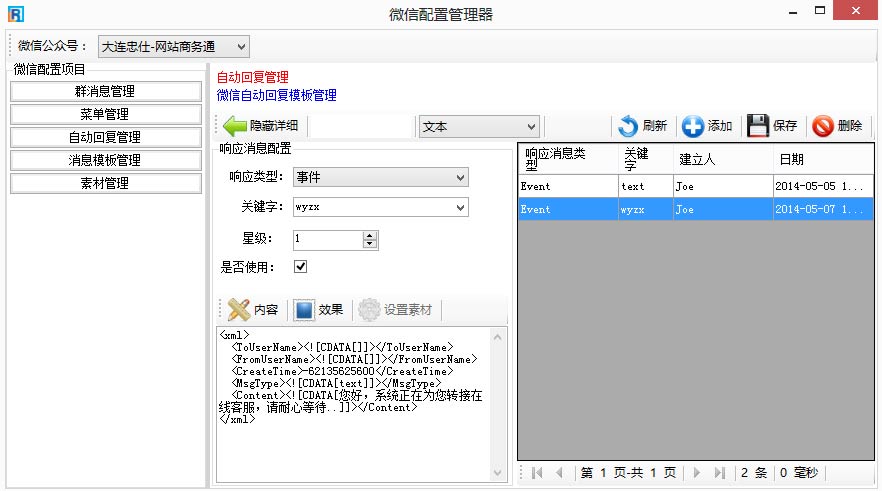Viewport: 882px width, 491px height.
Task: Jump to first page in pager
Action: coord(538,473)
